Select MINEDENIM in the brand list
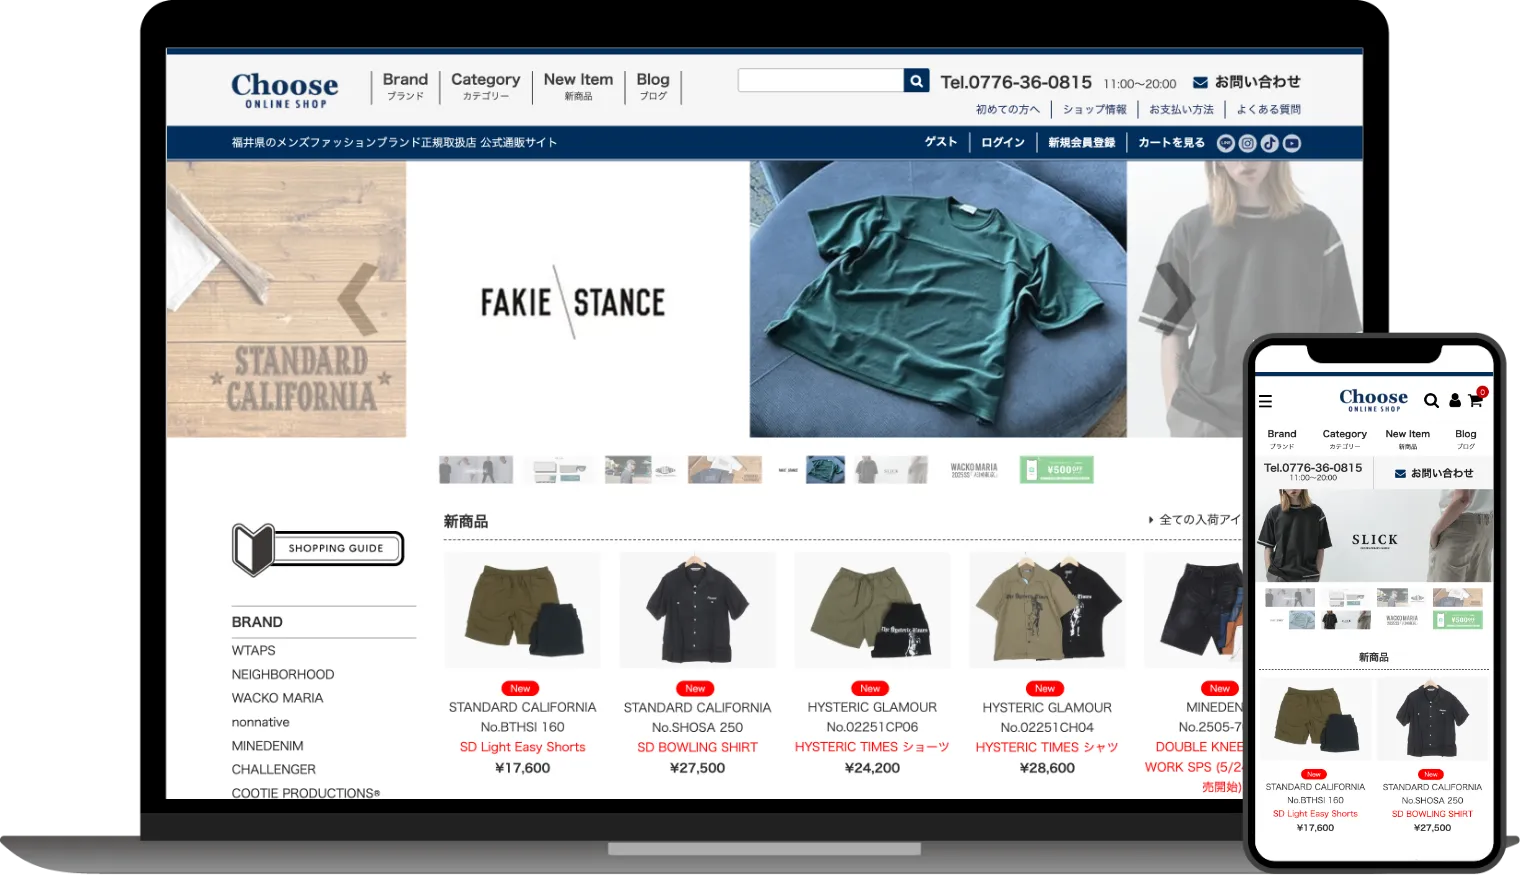Image resolution: width=1520 pixels, height=875 pixels. pos(267,746)
